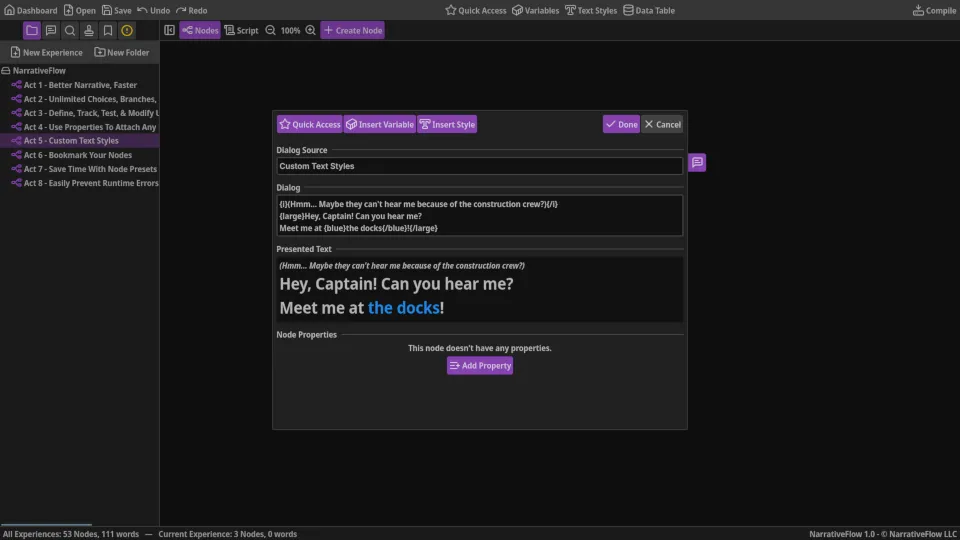Open Text Styles from top bar
The height and width of the screenshot is (540, 960).
tap(590, 10)
